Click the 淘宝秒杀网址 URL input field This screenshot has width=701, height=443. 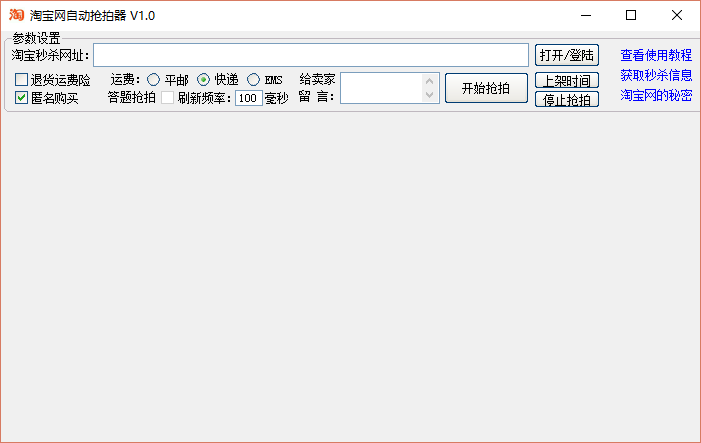click(x=310, y=55)
